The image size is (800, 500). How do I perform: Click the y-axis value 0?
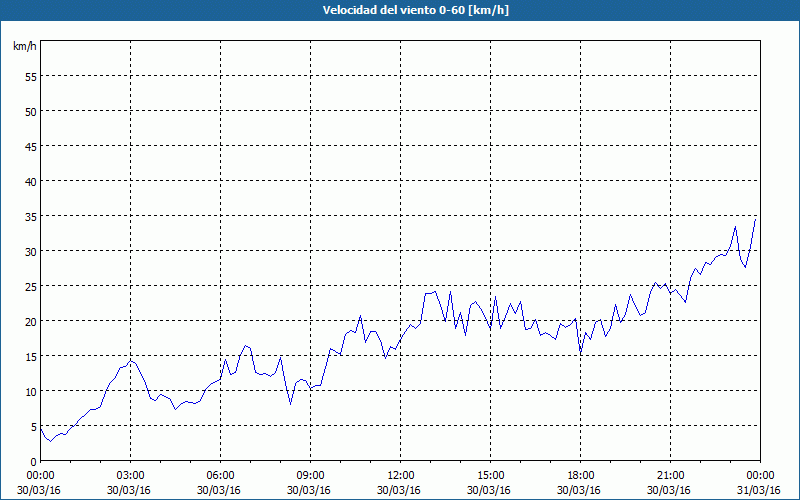(34, 462)
